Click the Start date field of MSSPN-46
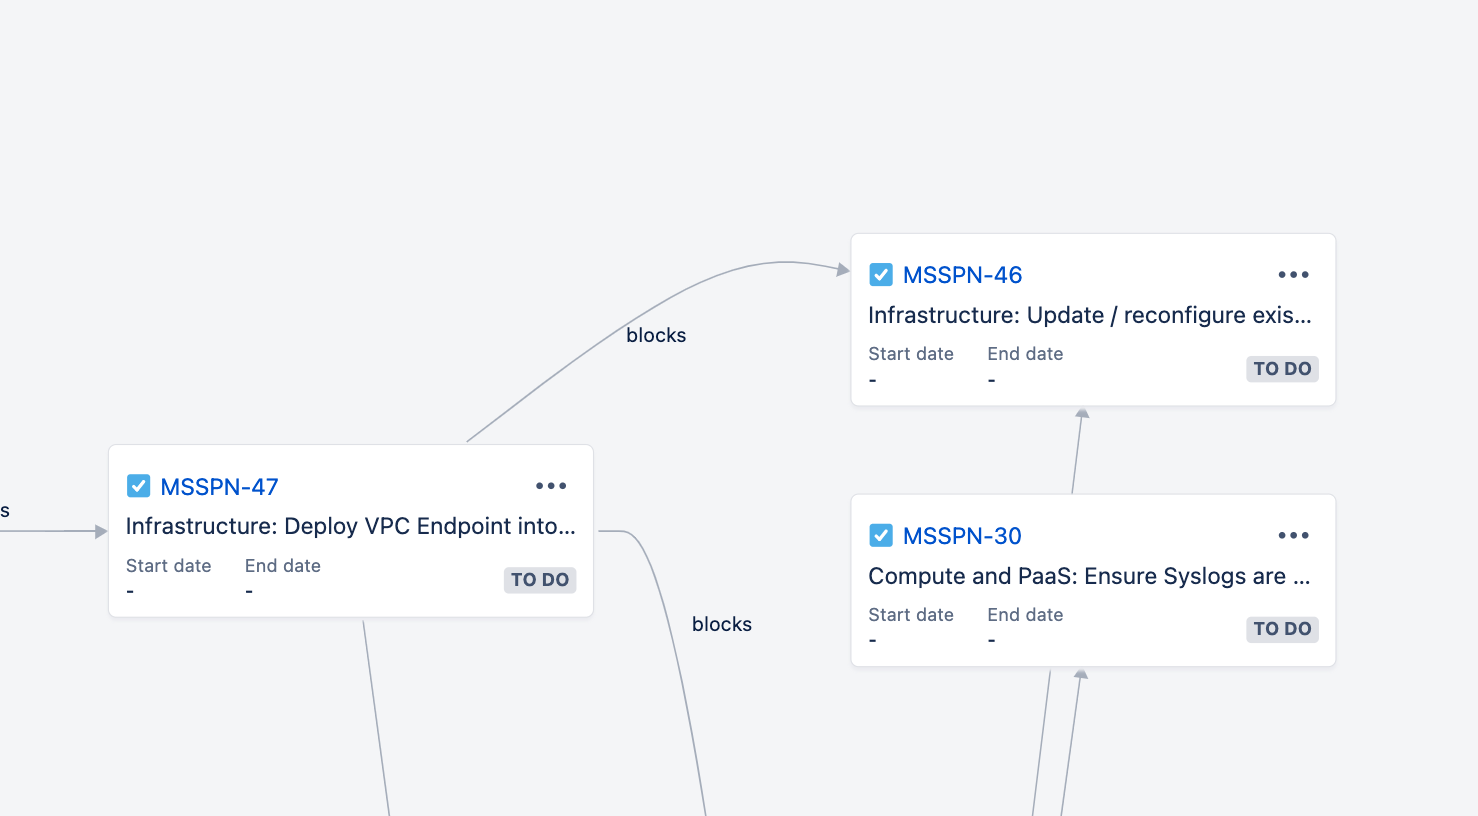This screenshot has height=816, width=1478. tap(911, 367)
